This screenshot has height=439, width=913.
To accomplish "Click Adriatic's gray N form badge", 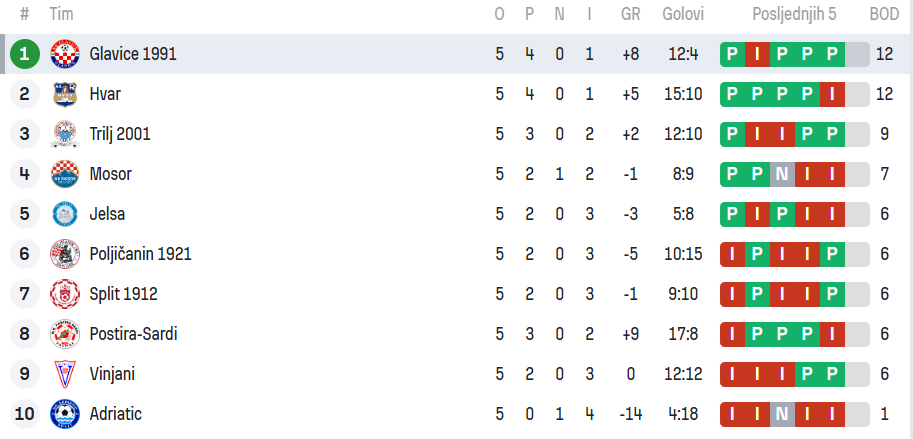I will 783,414.
